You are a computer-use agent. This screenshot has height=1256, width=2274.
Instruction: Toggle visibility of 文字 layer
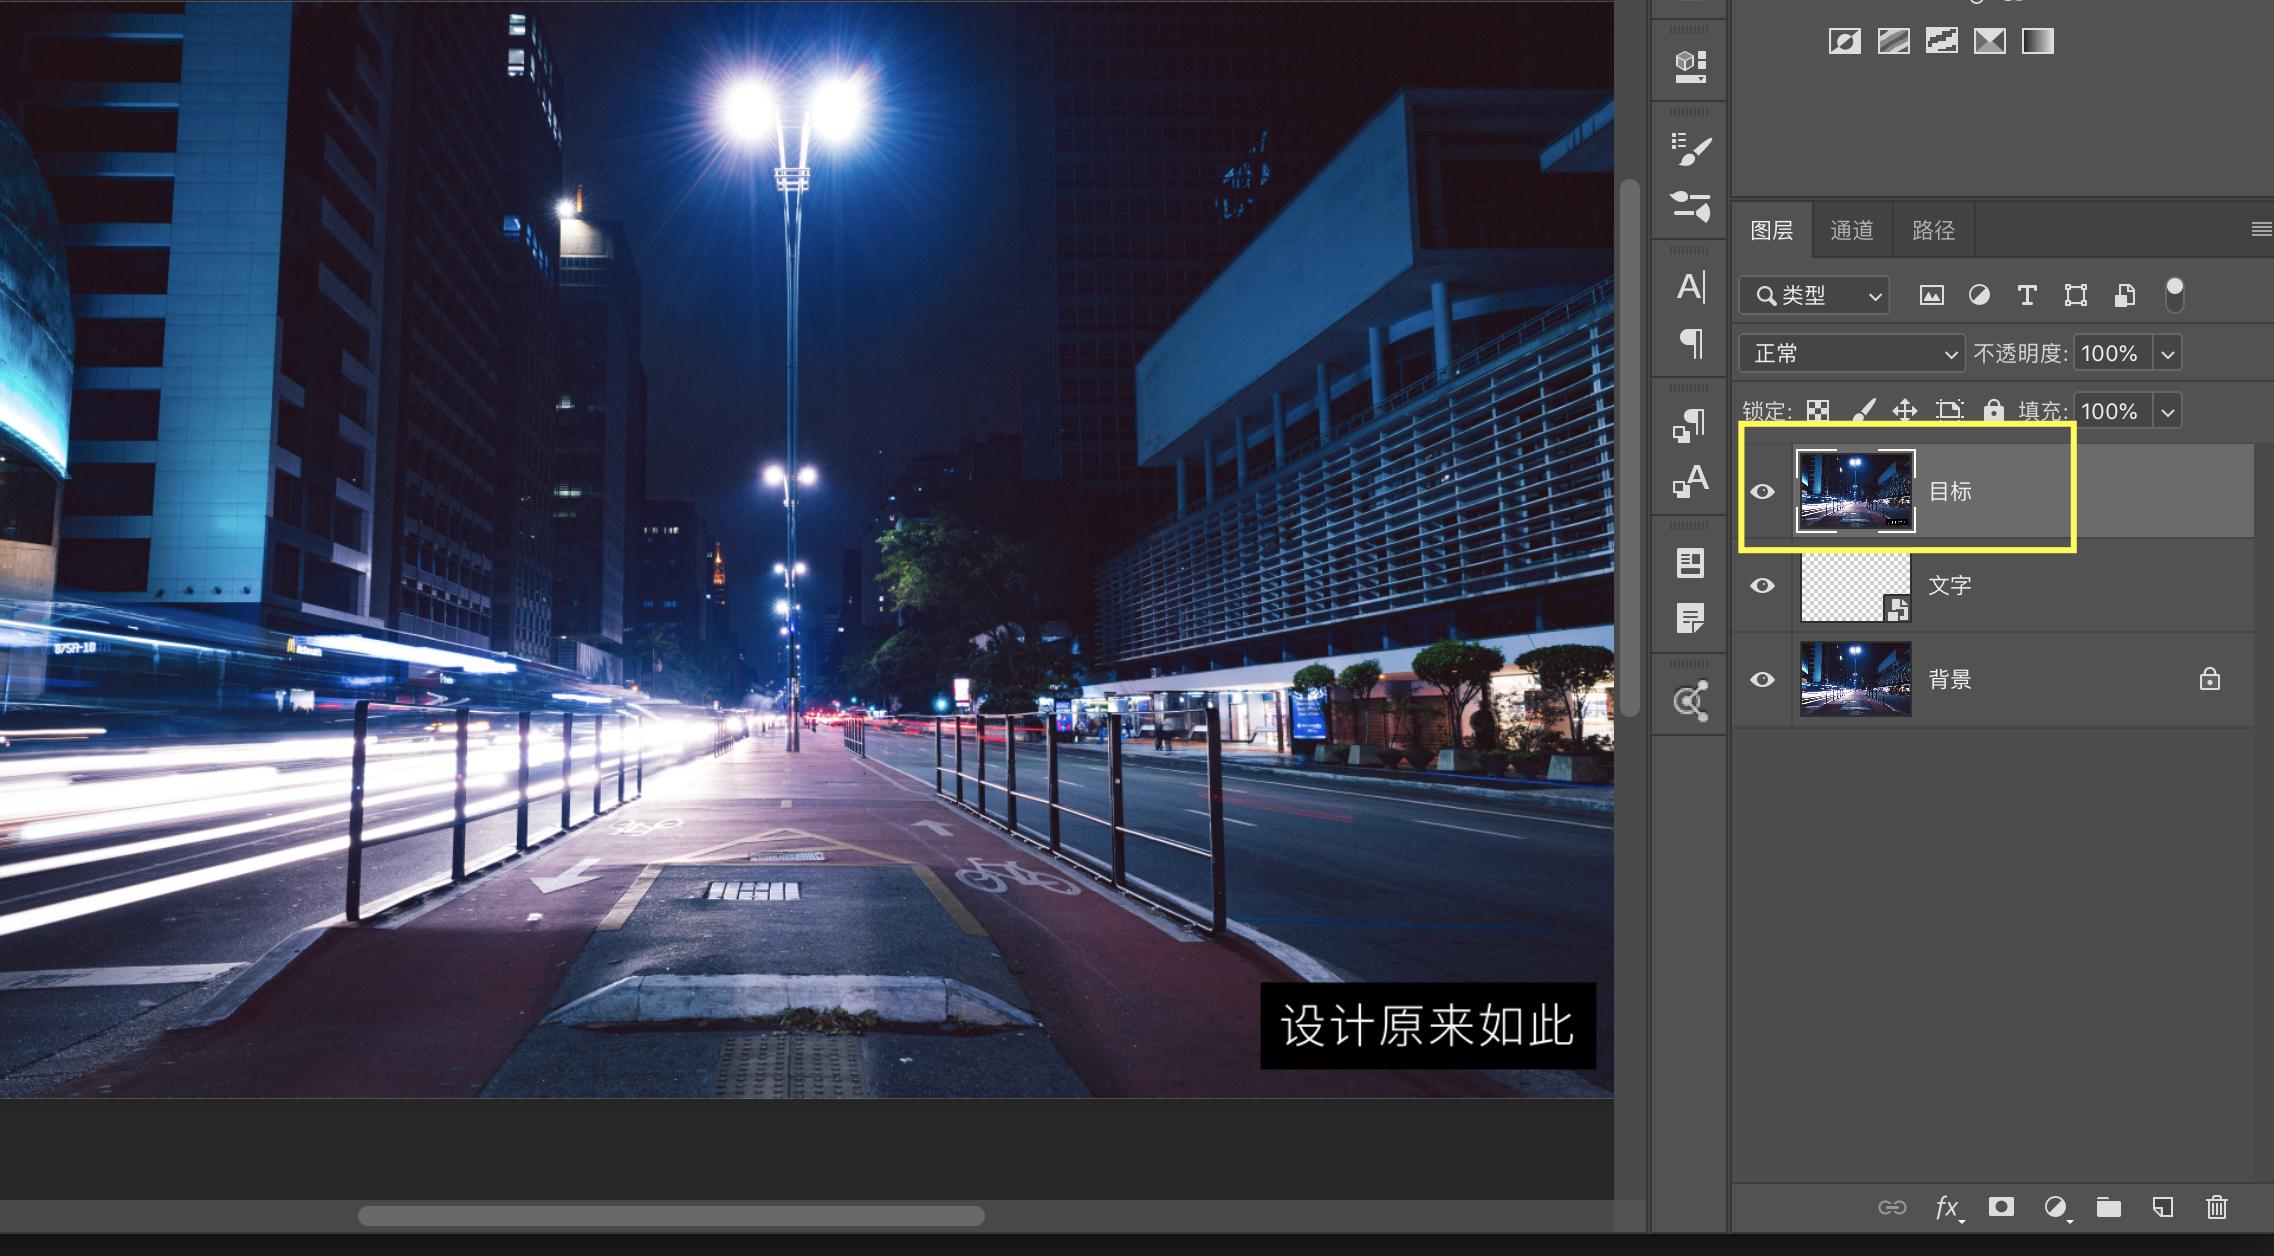pos(1762,585)
